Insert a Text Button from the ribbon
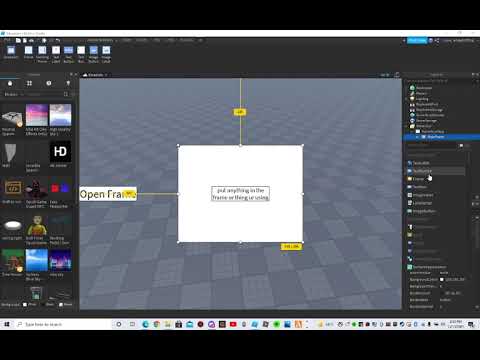480x360 pixels. click(x=68, y=54)
